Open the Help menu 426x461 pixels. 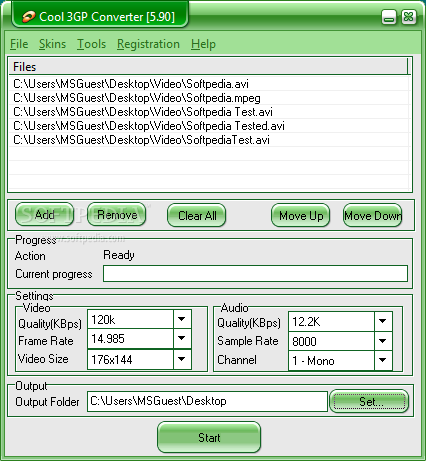point(203,44)
